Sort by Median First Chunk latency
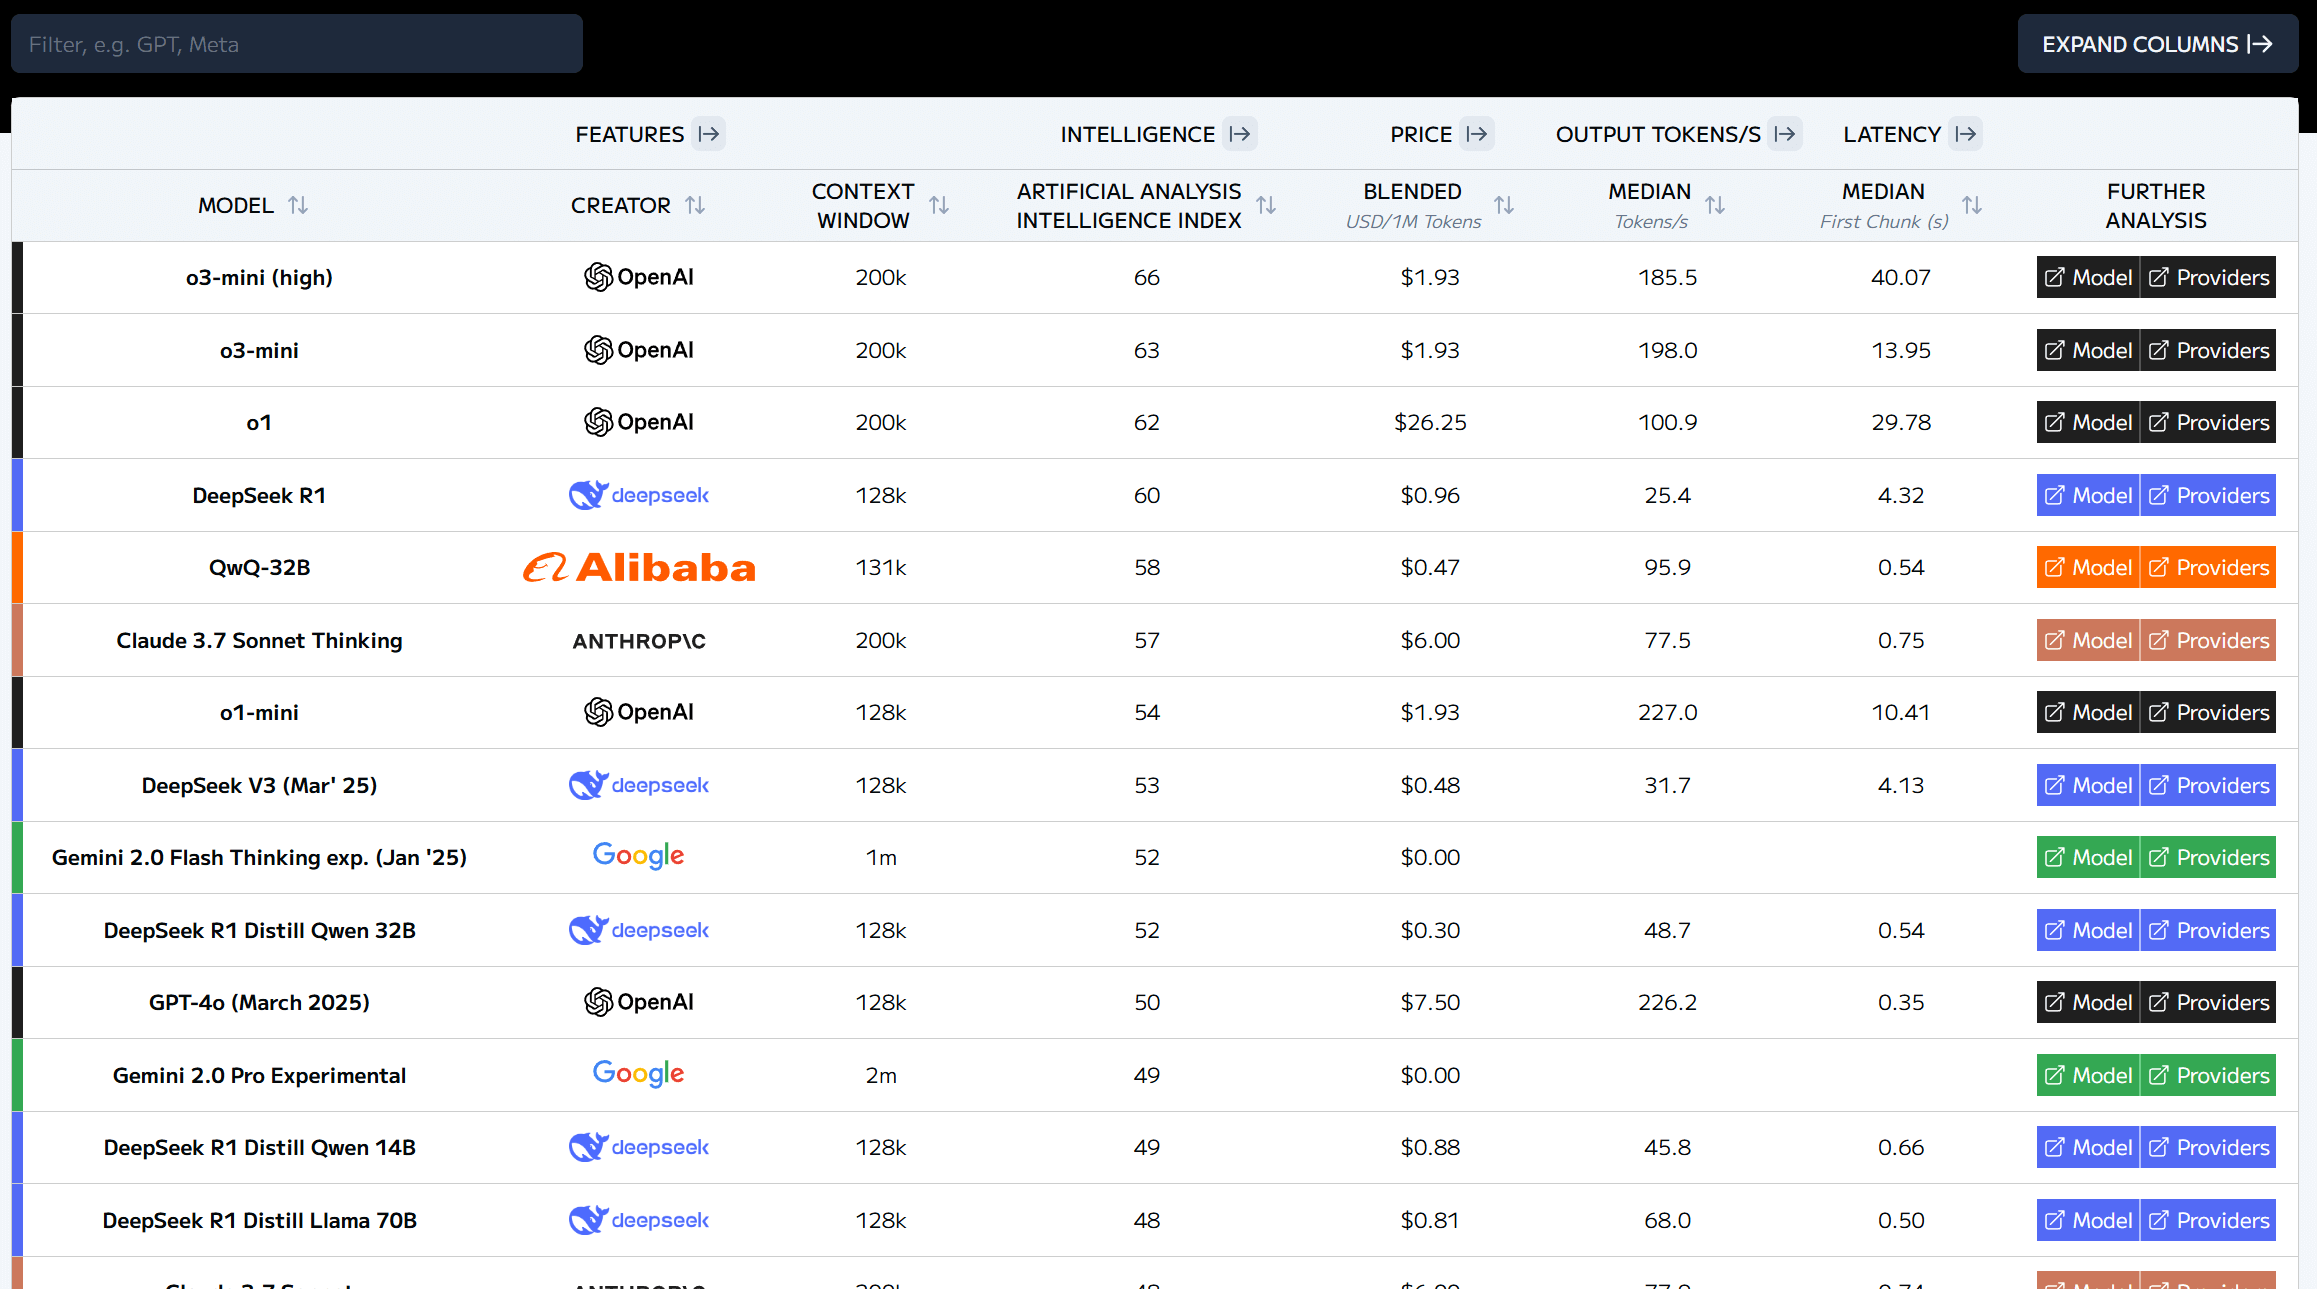The height and width of the screenshot is (1289, 2317). tap(1971, 205)
